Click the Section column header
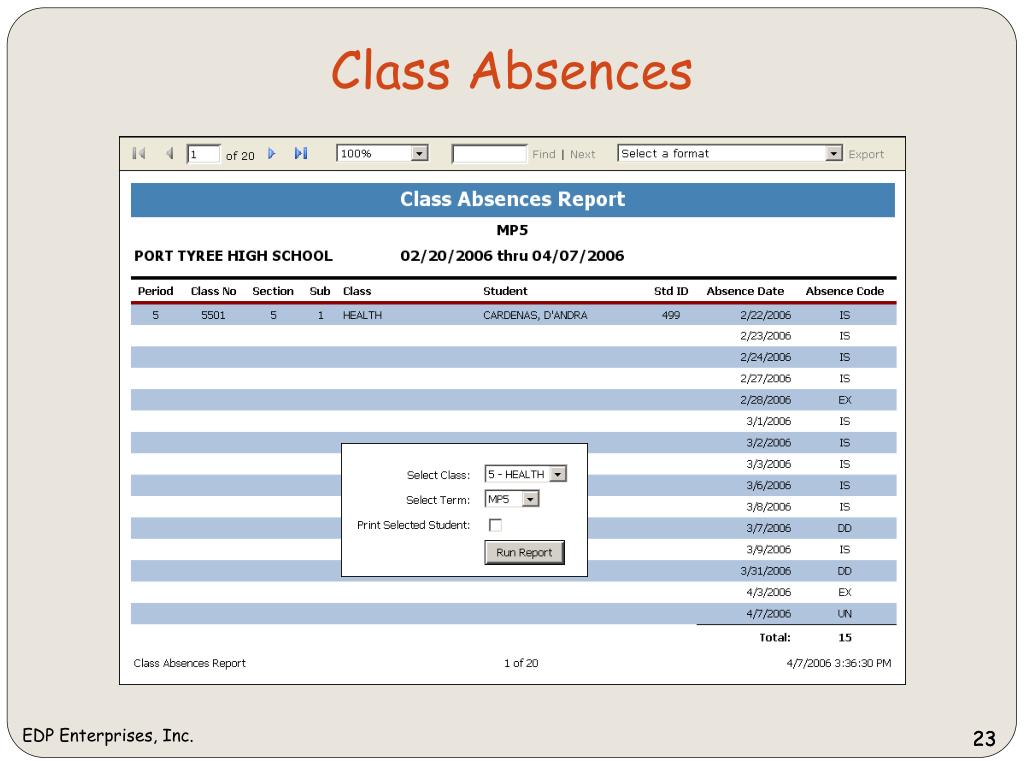 pyautogui.click(x=273, y=291)
